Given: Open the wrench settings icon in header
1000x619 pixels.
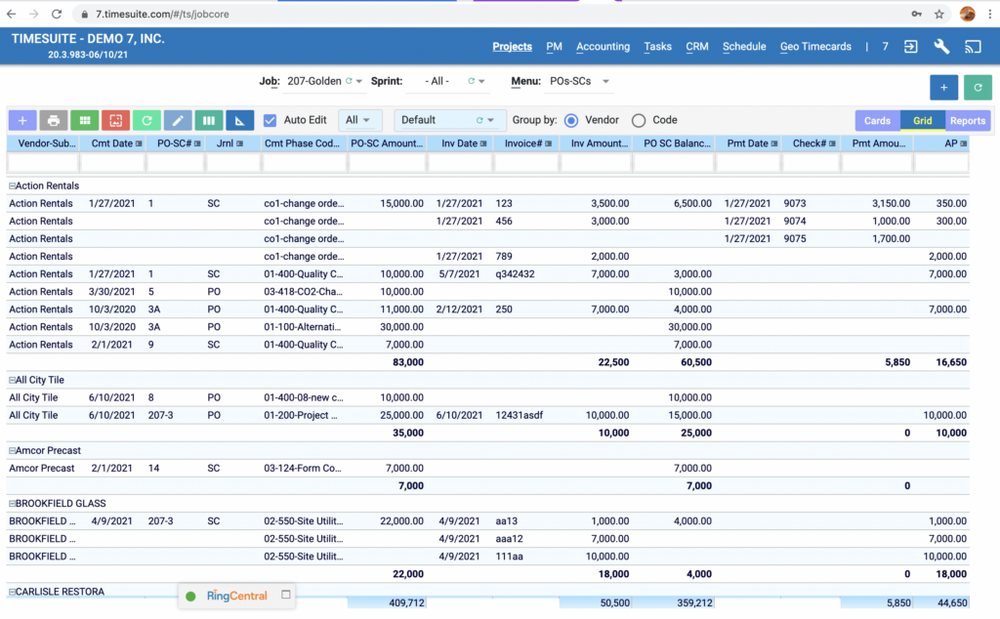Looking at the screenshot, I should point(941,46).
